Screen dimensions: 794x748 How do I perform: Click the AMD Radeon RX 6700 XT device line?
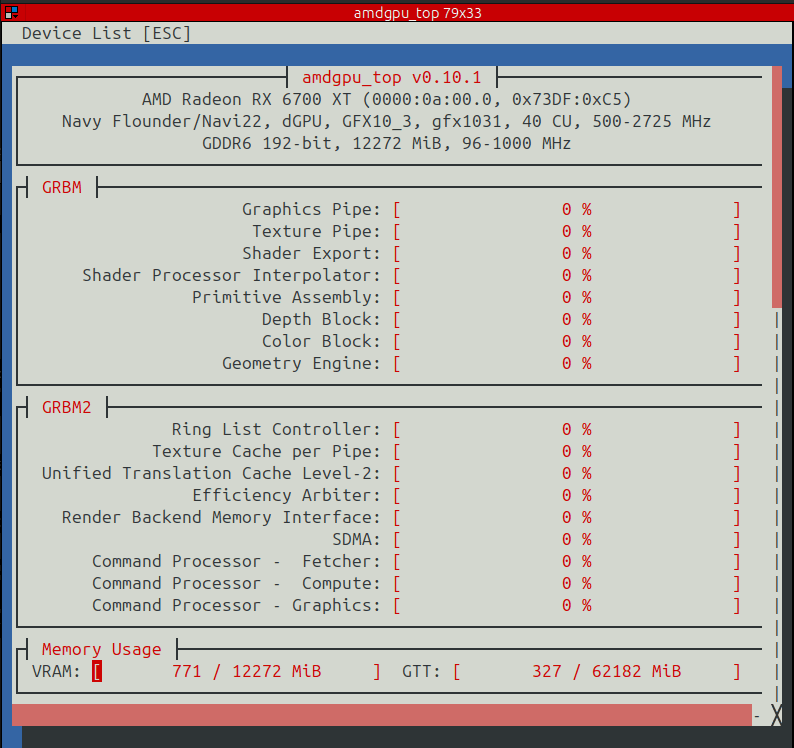(x=386, y=99)
